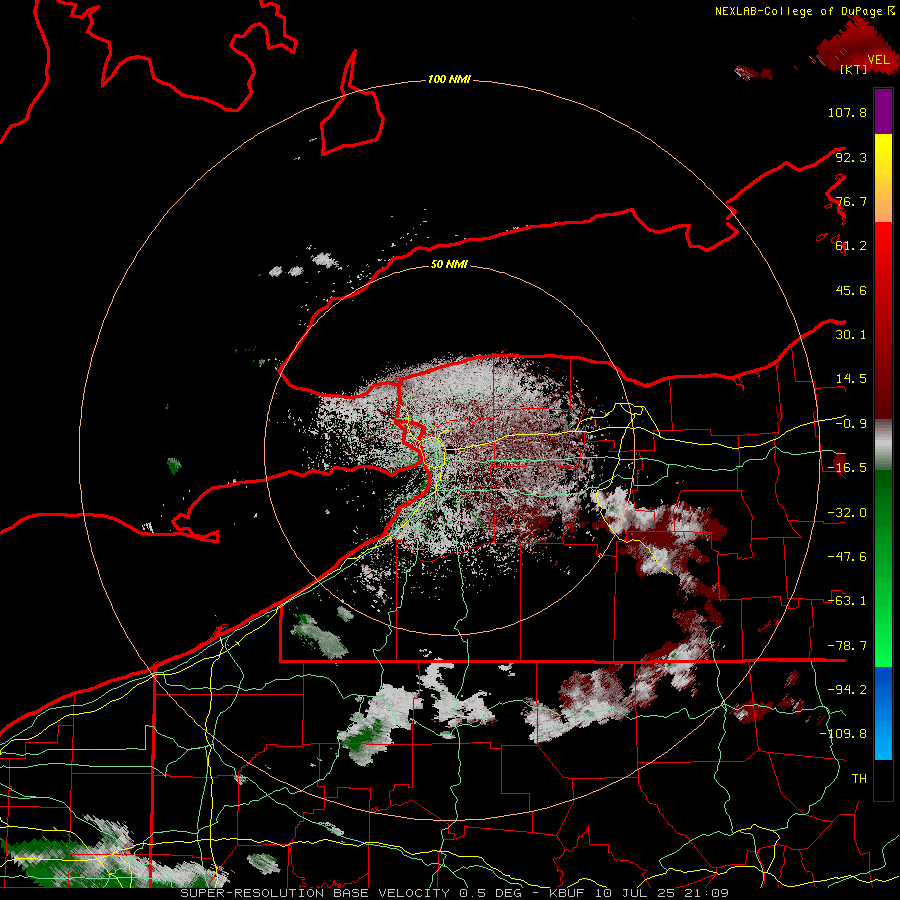
Task: Click the 100 NMI range ring label
Action: click(449, 79)
